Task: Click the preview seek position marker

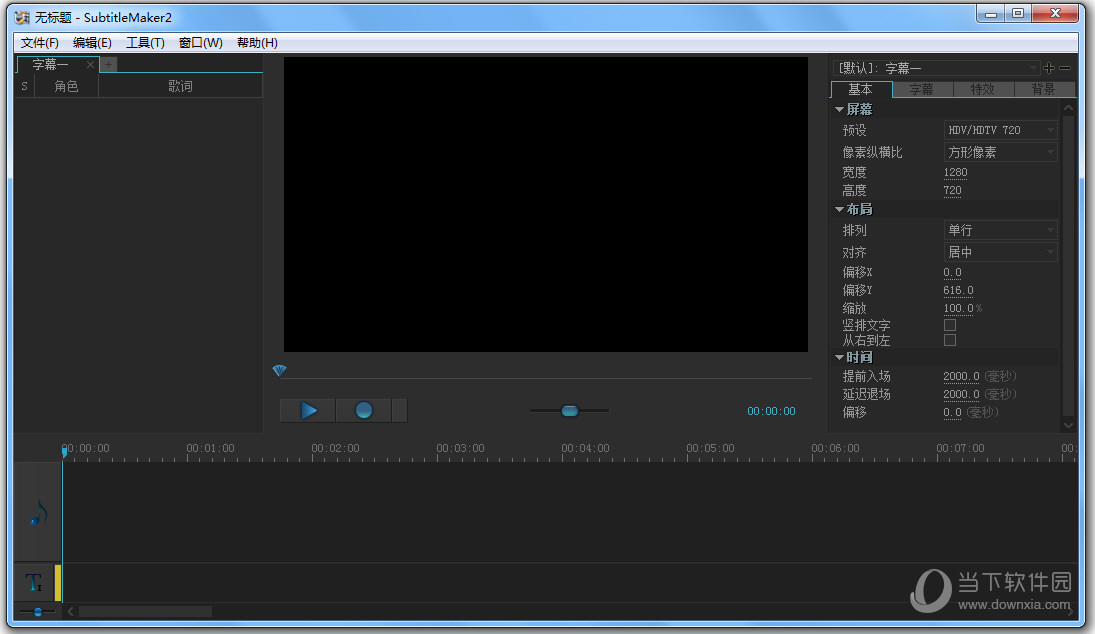Action: 279,370
